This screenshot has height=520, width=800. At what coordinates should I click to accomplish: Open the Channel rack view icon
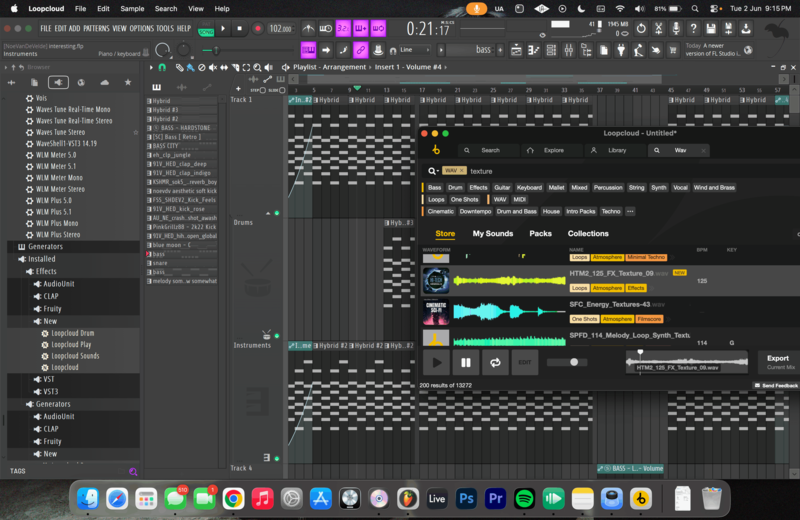coord(551,50)
